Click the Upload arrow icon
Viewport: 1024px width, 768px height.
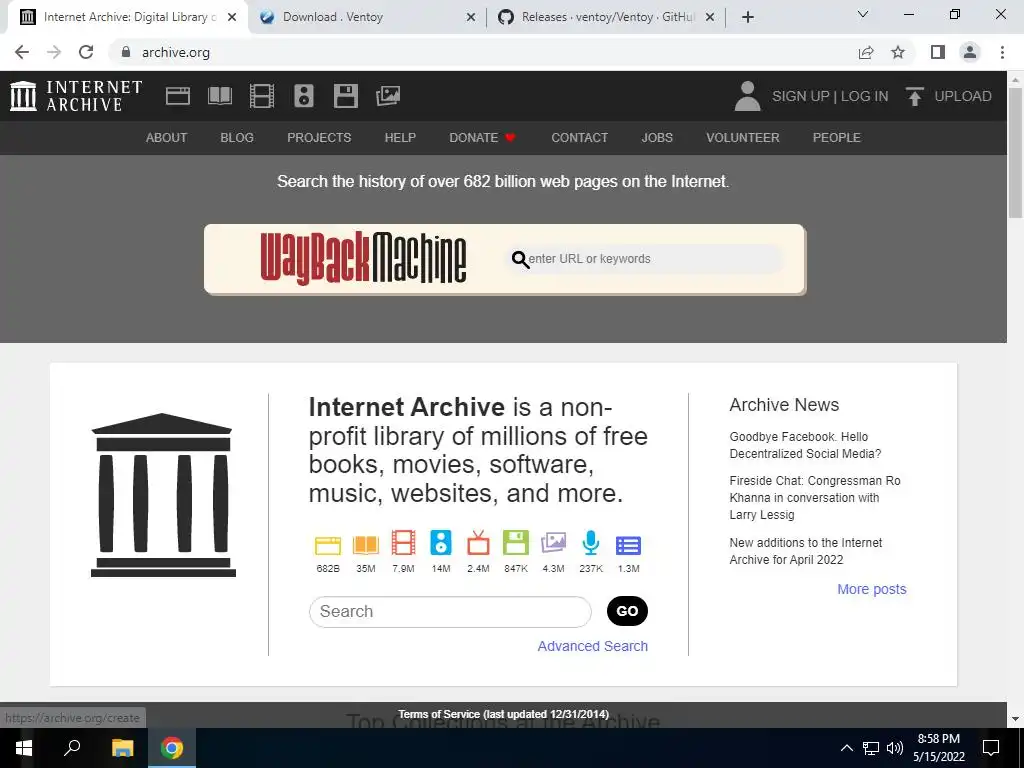(x=914, y=96)
